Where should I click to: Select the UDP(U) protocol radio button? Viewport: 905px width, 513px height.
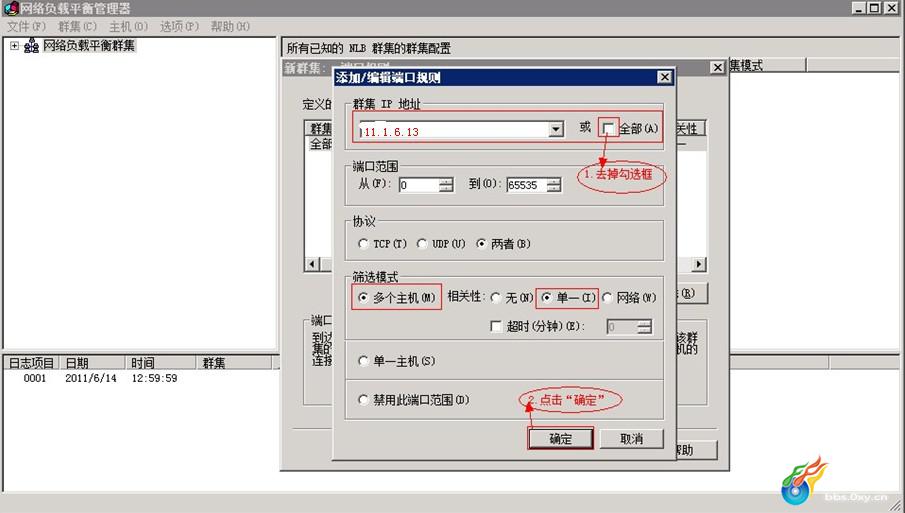pyautogui.click(x=422, y=244)
